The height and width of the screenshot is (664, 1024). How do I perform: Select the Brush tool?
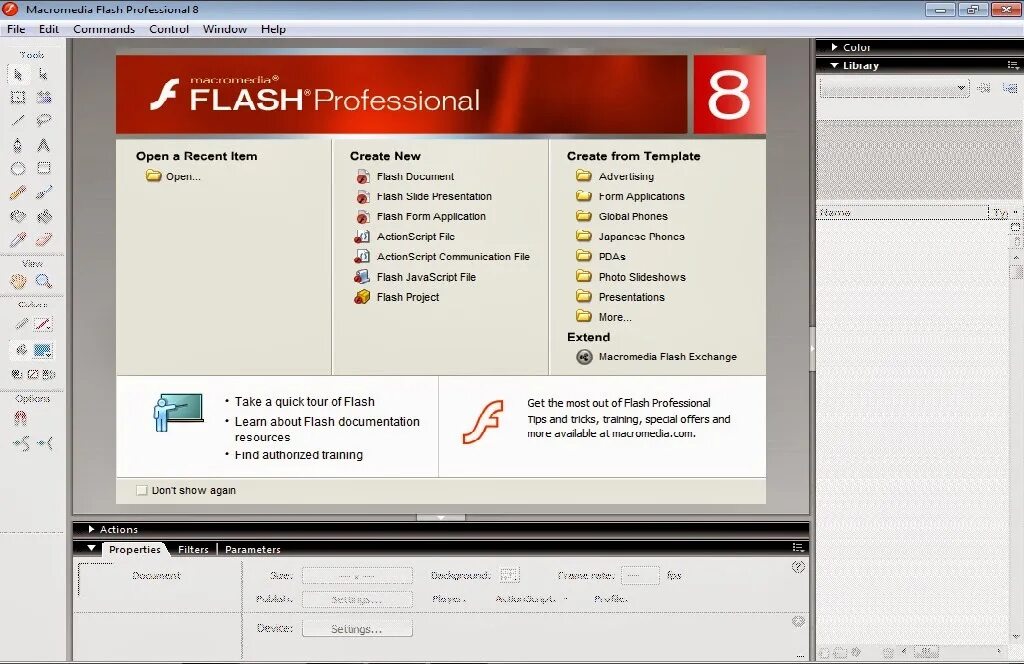point(44,192)
